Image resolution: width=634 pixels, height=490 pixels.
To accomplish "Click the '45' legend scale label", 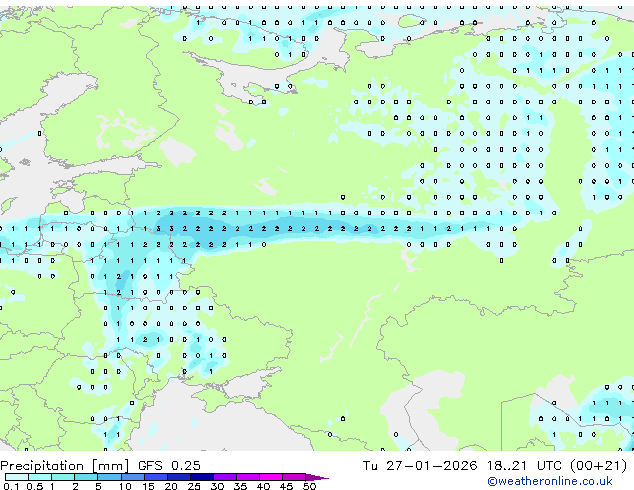I will [286, 486].
